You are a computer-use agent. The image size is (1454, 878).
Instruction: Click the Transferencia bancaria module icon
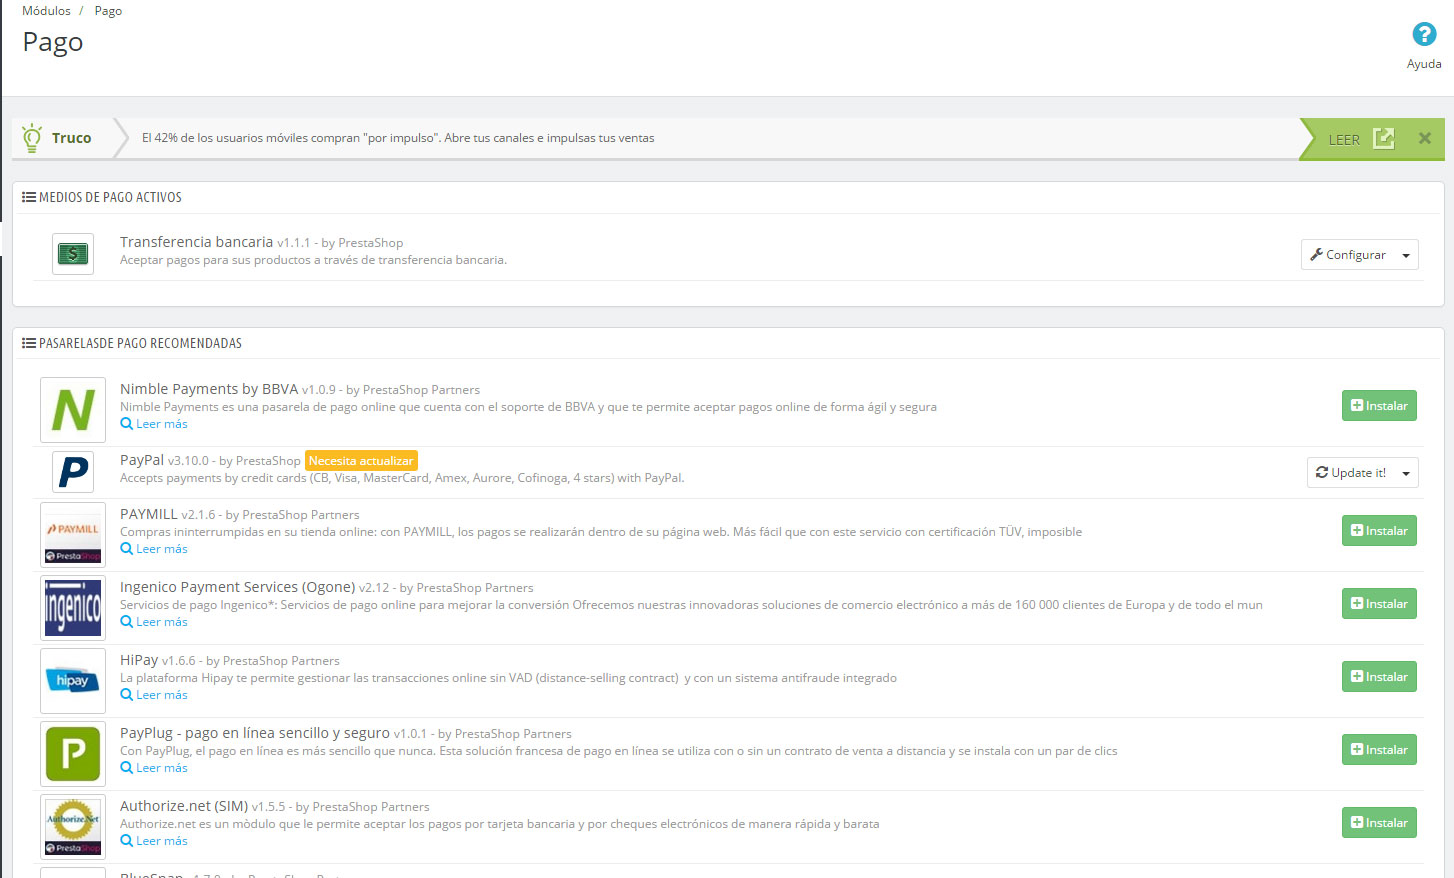[73, 254]
